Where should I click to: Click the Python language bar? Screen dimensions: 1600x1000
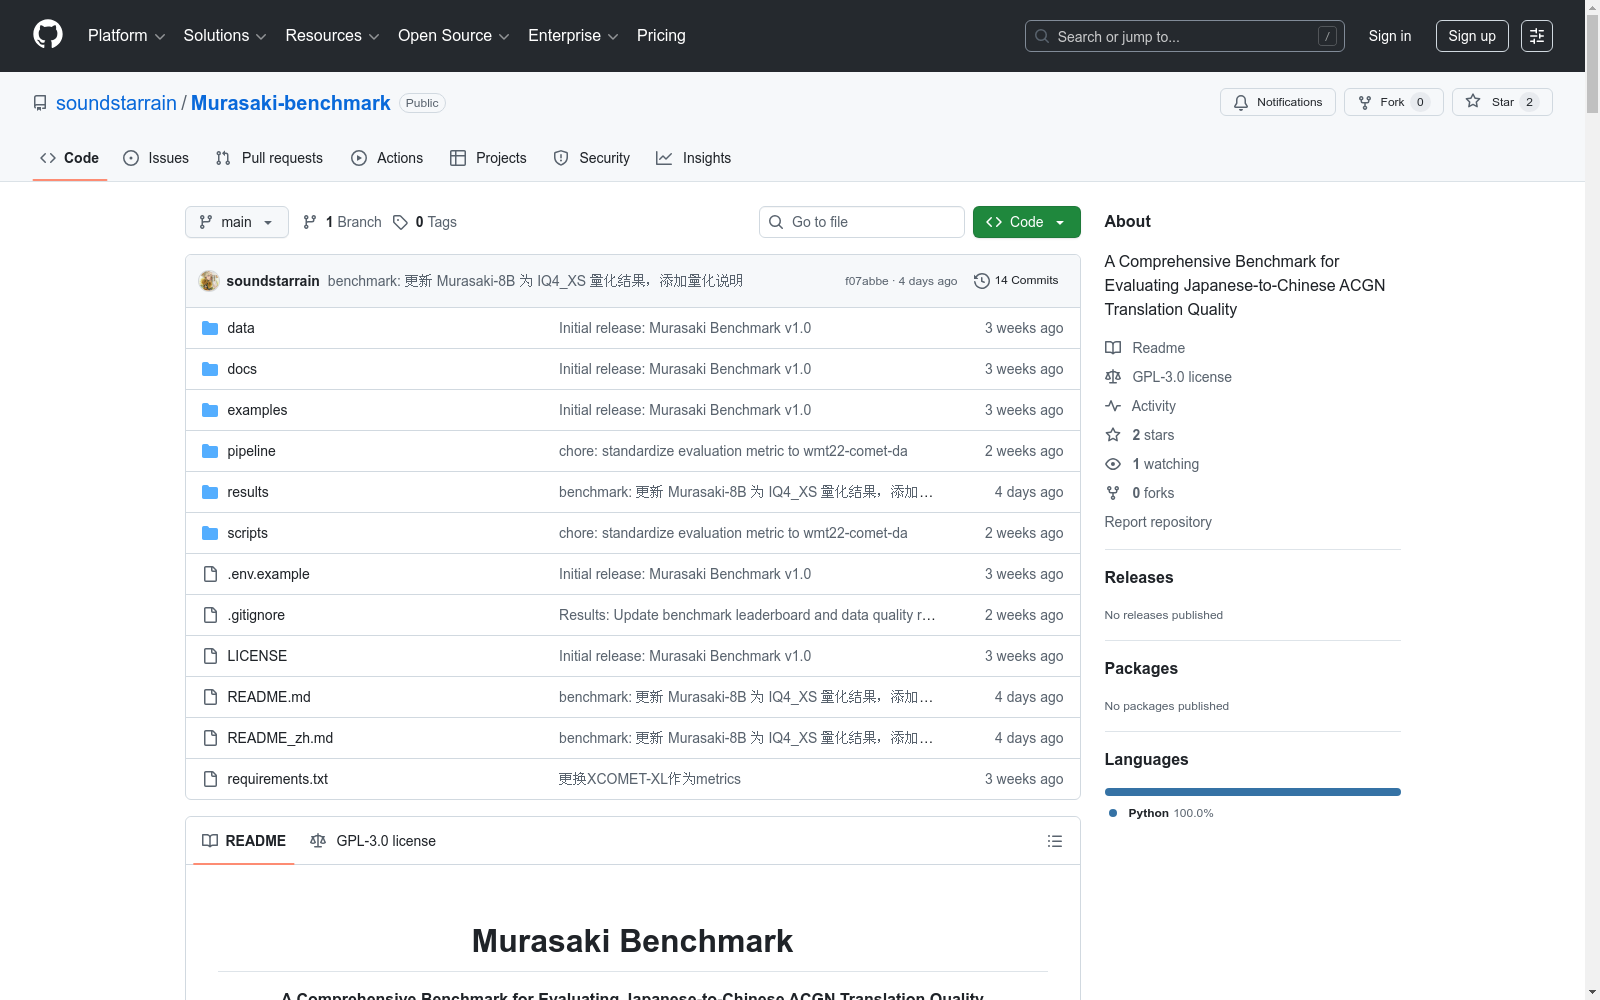click(x=1253, y=792)
